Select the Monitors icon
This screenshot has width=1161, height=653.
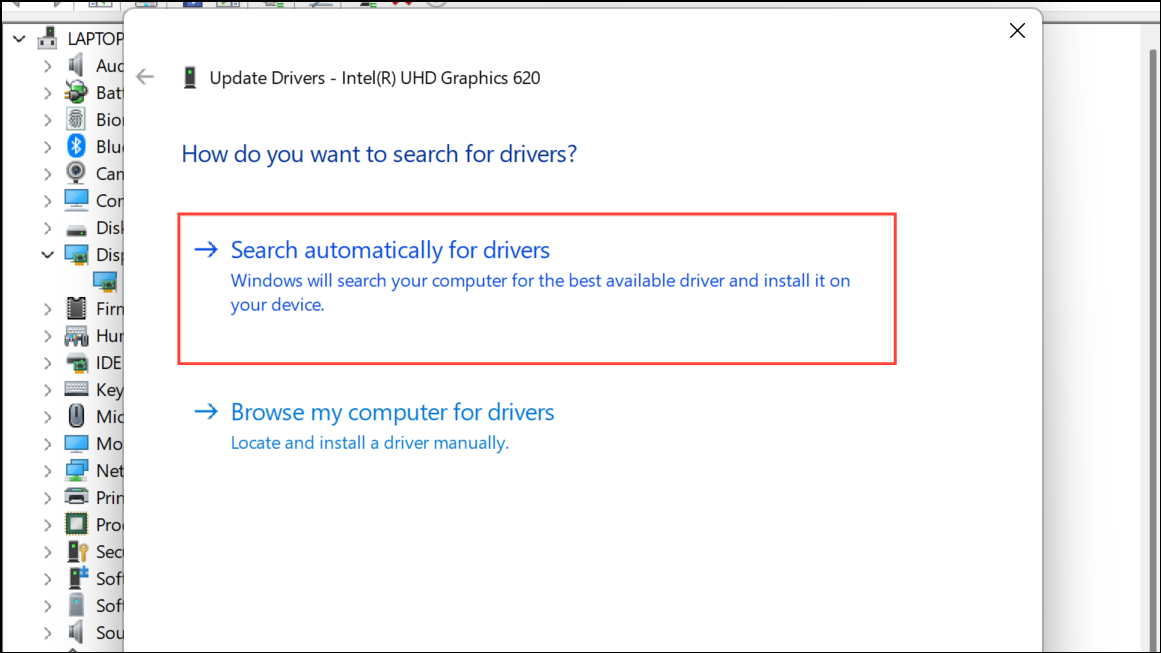tap(76, 443)
